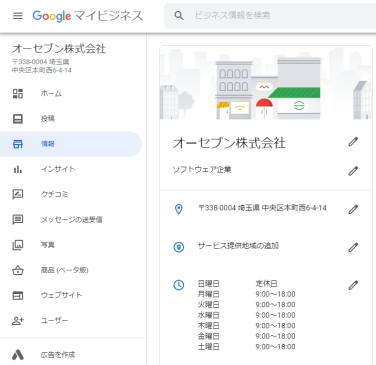Click the 〒338-0004 address in the card
This screenshot has height=365, width=376.
[262, 208]
